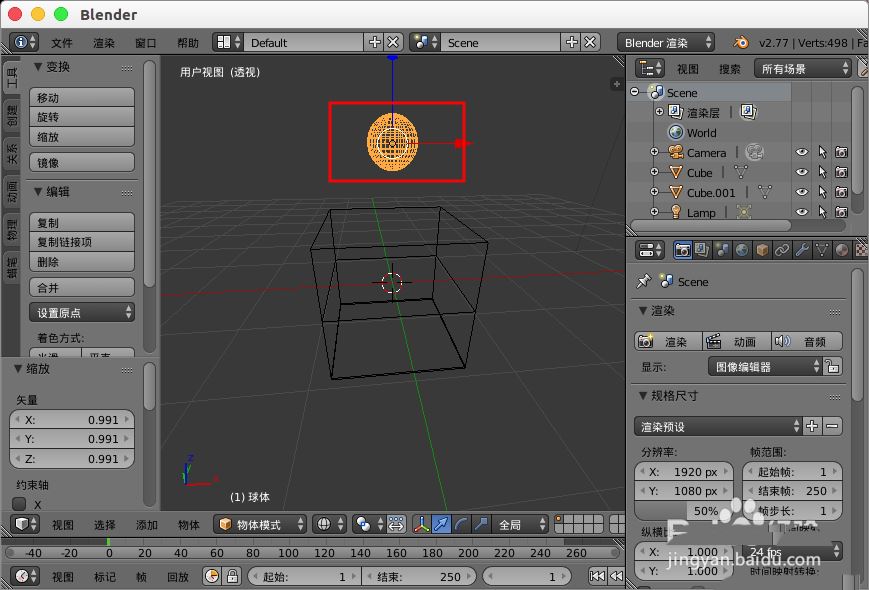Select the Material properties tab (sphere icon)
This screenshot has height=590, width=869.
click(x=840, y=249)
